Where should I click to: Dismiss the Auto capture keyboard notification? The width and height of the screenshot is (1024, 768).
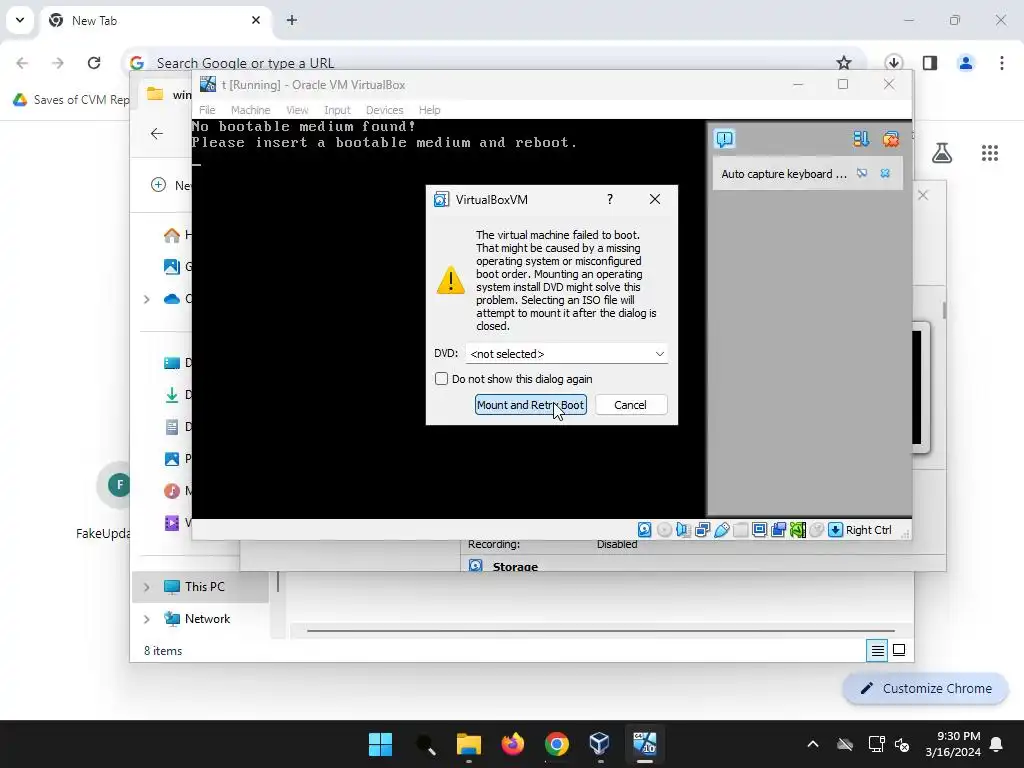tap(885, 173)
